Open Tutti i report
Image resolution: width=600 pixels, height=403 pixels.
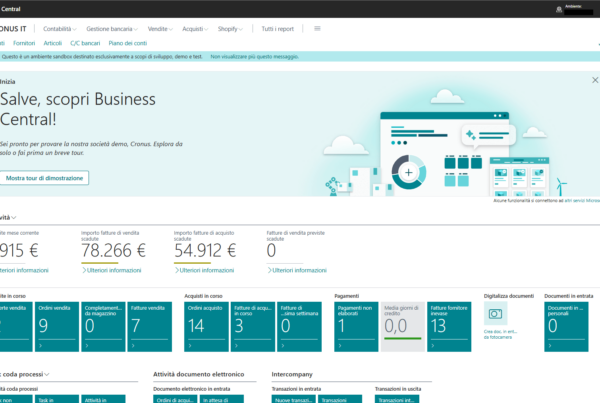pos(277,29)
